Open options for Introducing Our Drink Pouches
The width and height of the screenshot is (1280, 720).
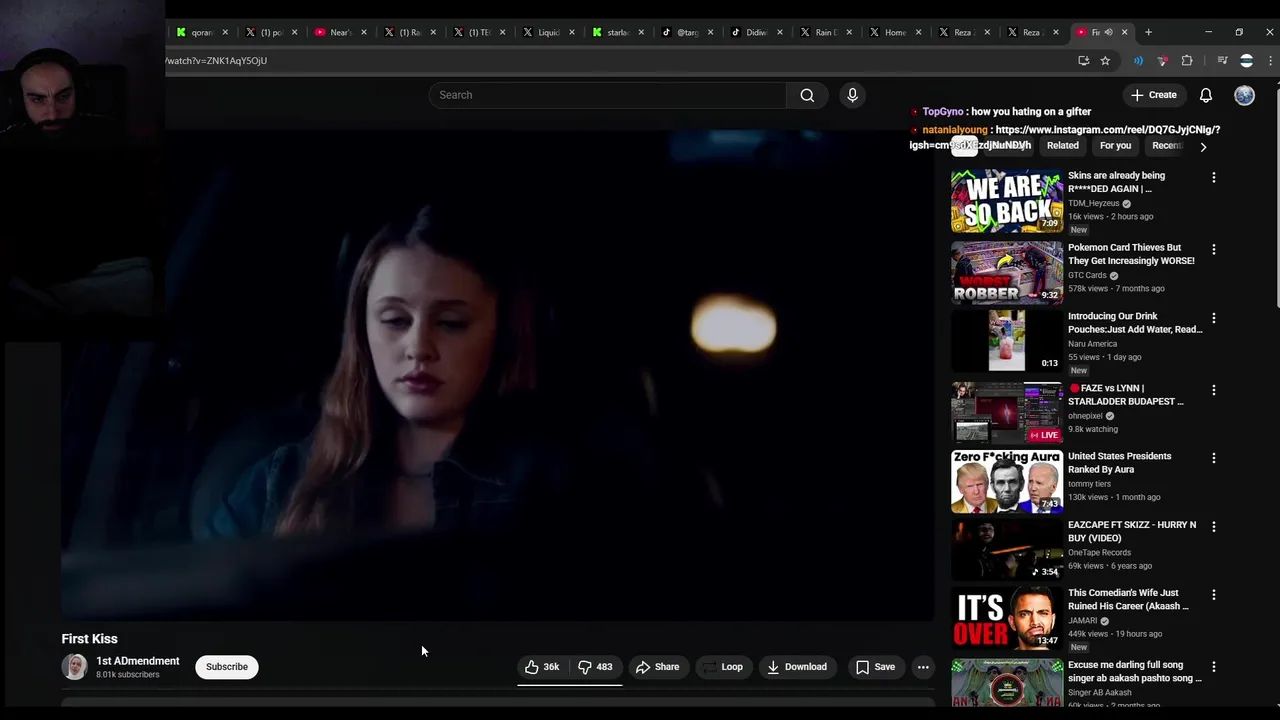click(x=1214, y=318)
